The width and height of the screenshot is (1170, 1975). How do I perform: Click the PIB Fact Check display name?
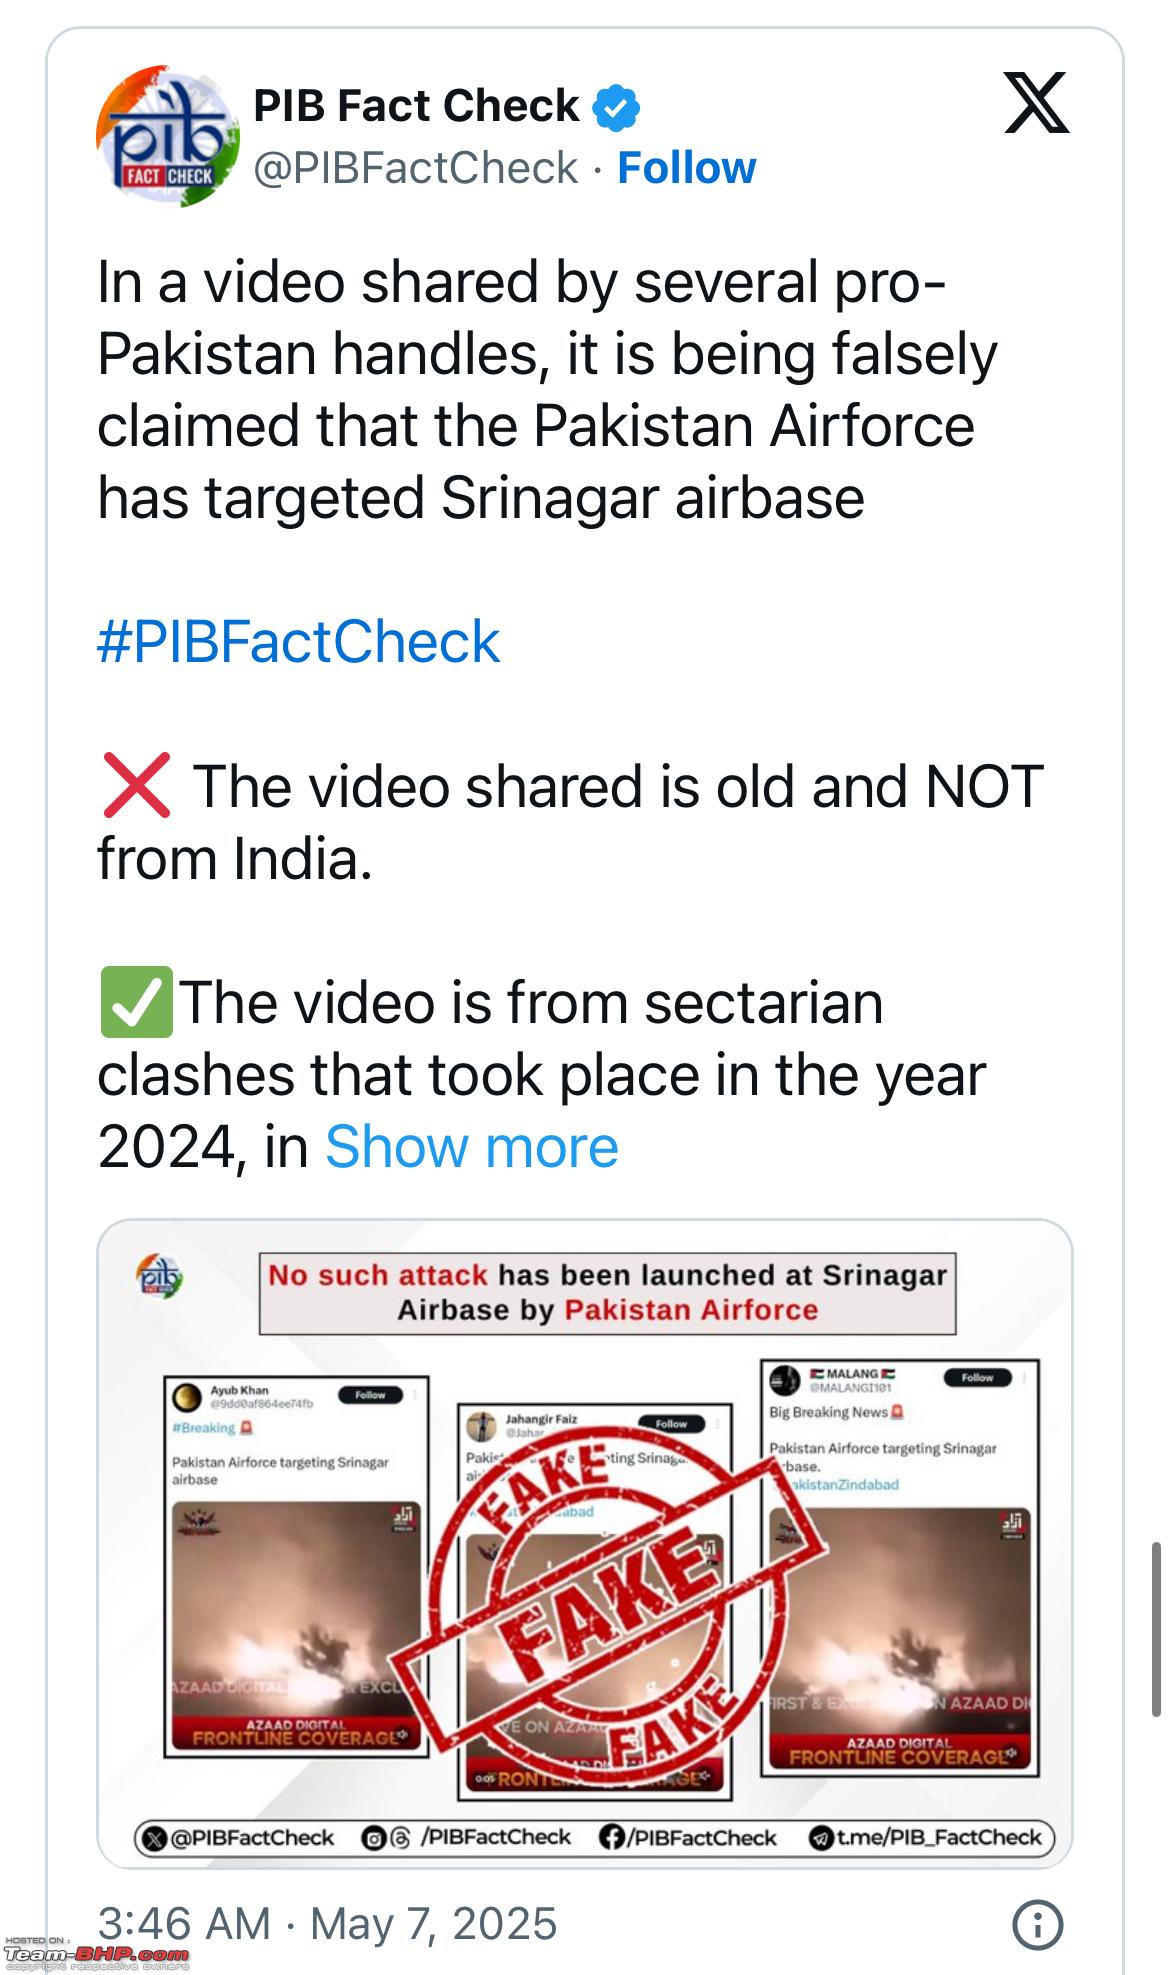tap(416, 106)
